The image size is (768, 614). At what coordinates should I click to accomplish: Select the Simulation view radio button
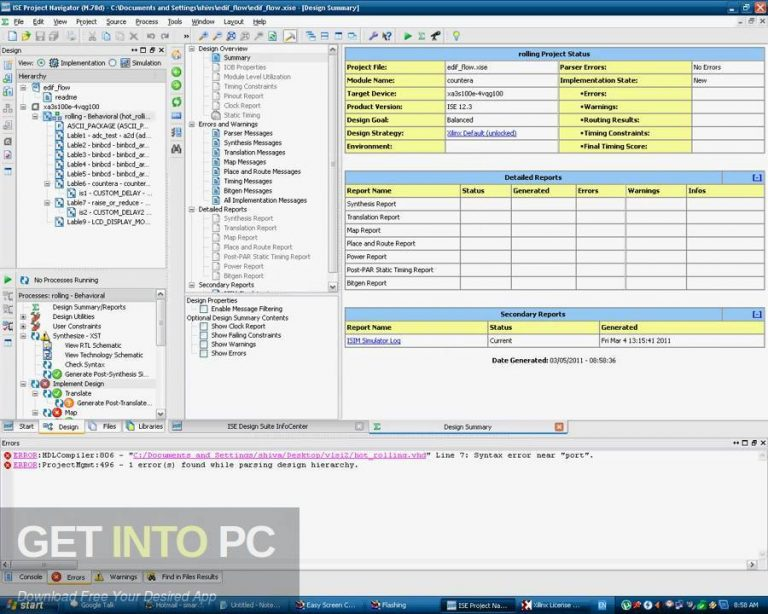(113, 63)
